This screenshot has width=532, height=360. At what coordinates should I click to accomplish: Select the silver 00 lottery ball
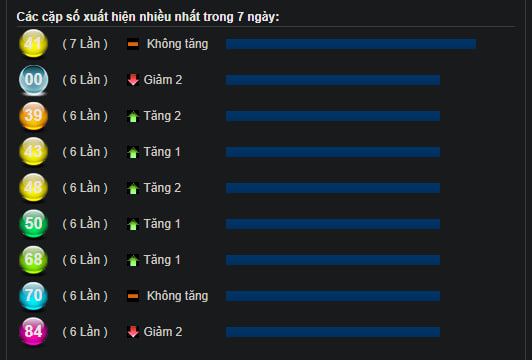pos(33,79)
